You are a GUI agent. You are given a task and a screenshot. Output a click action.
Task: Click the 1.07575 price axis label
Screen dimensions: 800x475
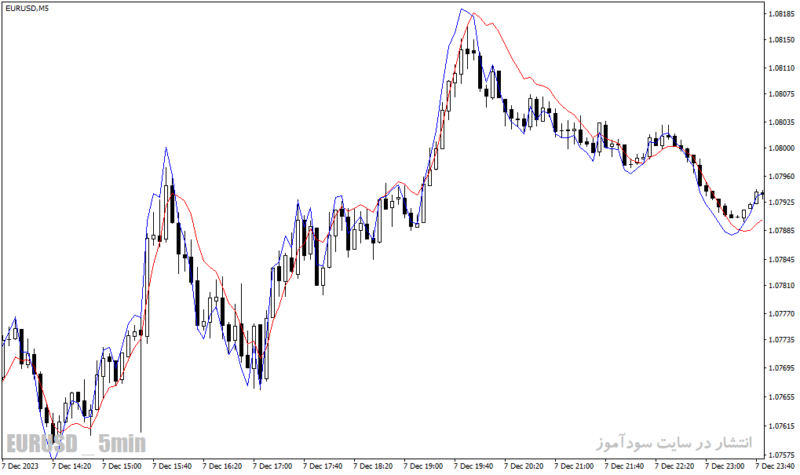(x=781, y=455)
